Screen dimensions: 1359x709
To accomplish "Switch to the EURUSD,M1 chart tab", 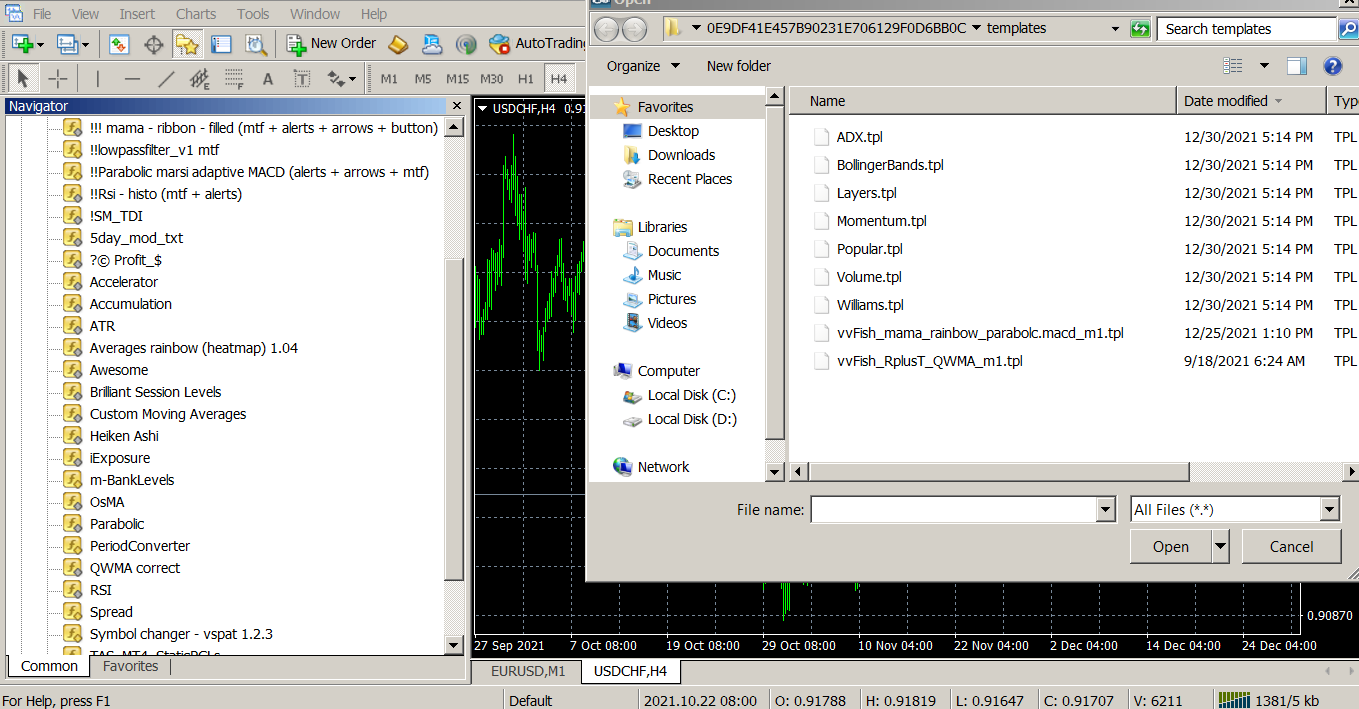I will pyautogui.click(x=527, y=671).
